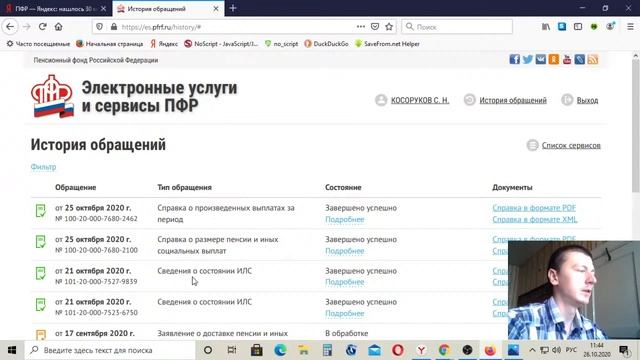Open user profile КОСОРУКОВ С. Н.
Screen dimensions: 640x360
[x=420, y=100]
